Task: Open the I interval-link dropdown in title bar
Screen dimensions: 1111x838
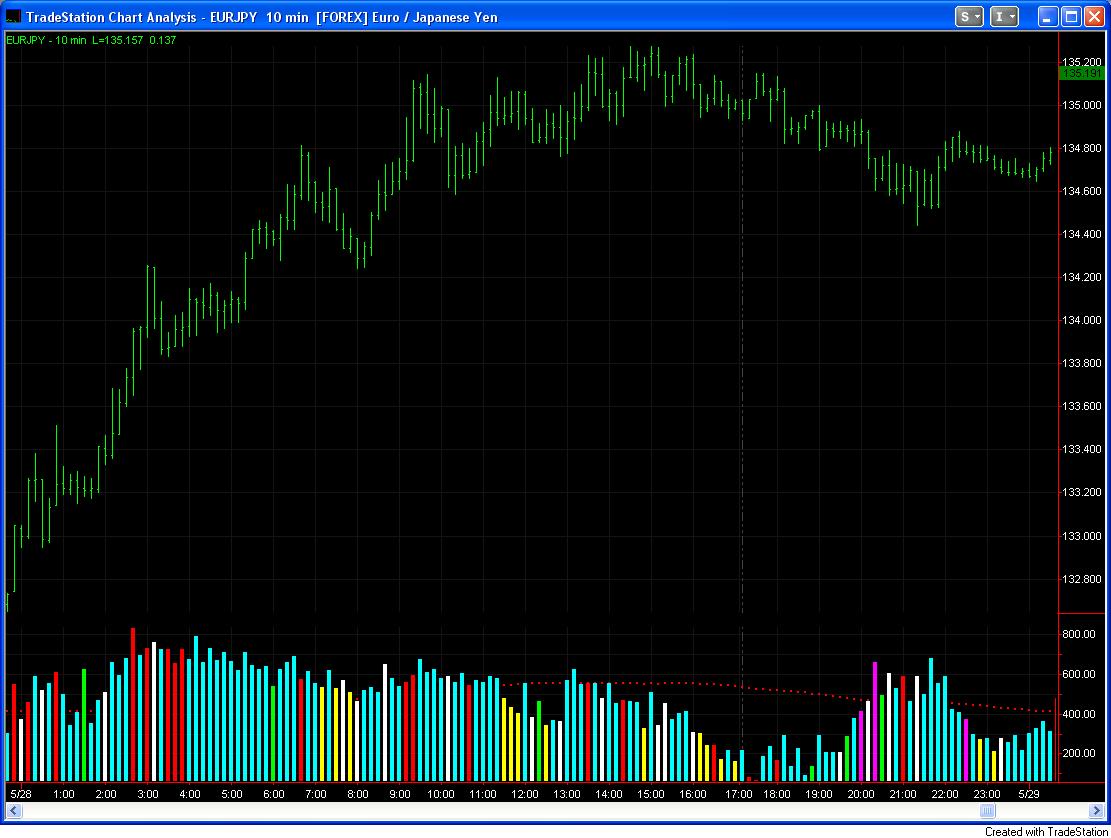Action: click(x=1003, y=16)
